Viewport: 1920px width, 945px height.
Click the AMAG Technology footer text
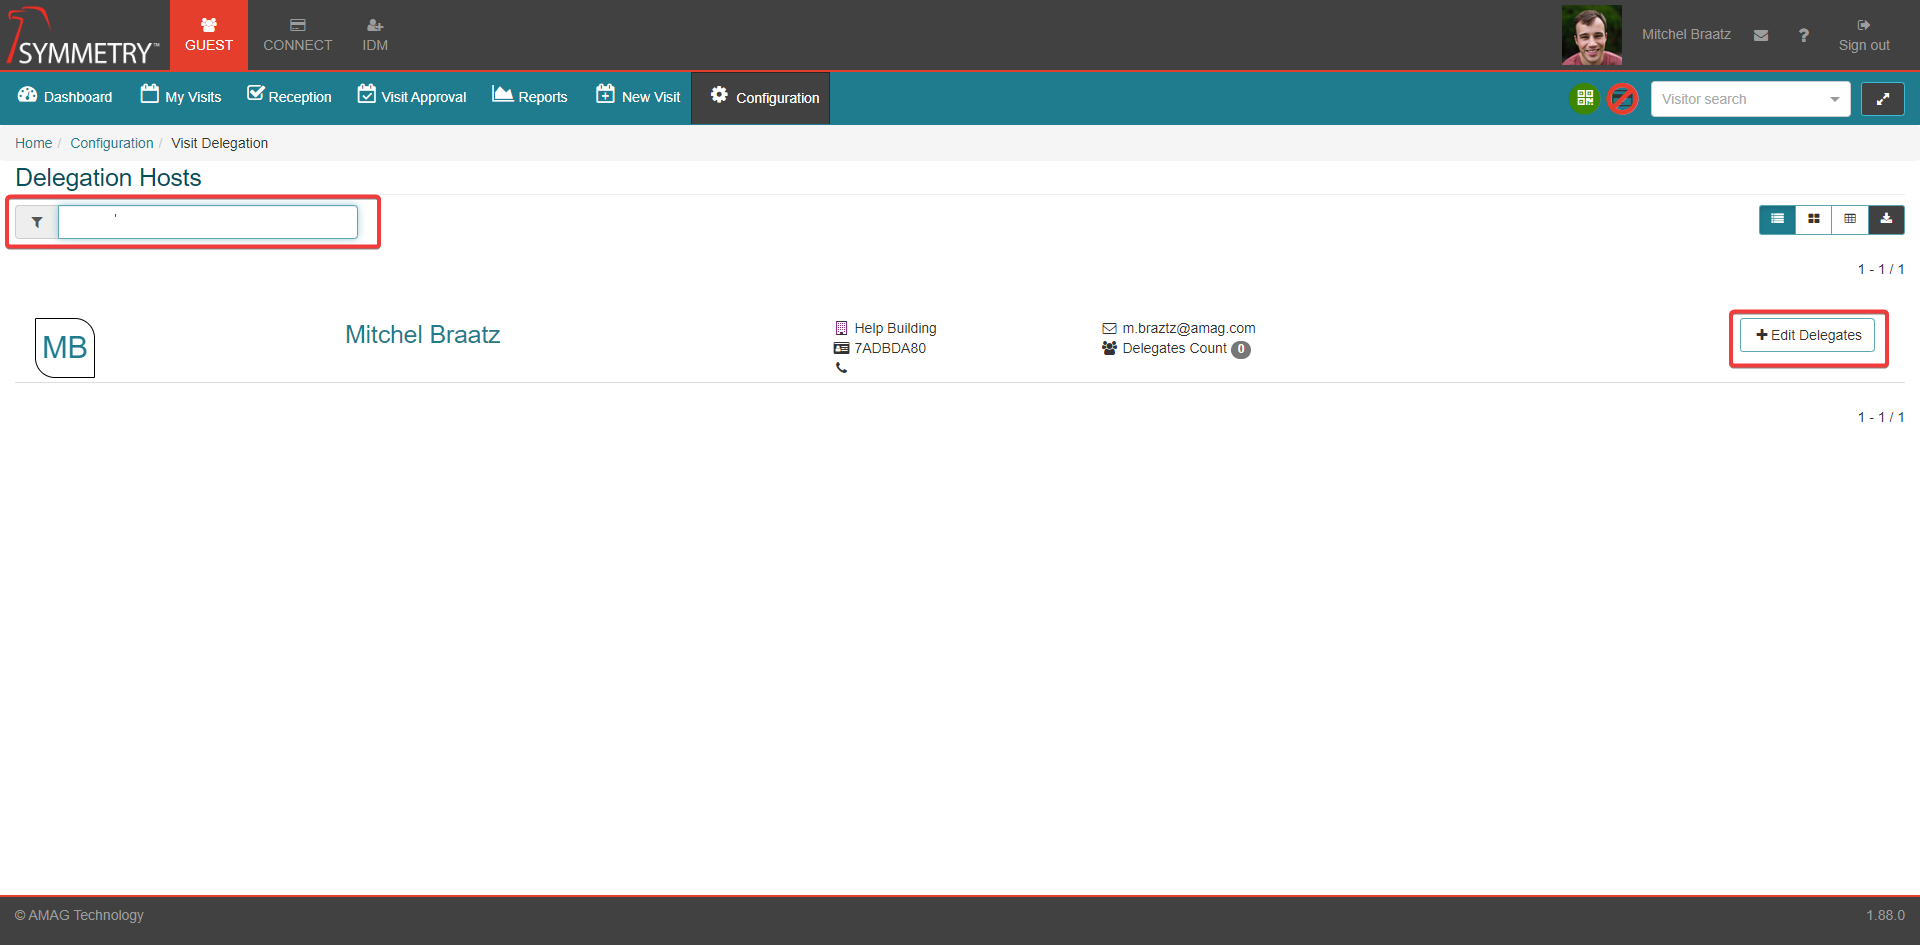pyautogui.click(x=79, y=915)
